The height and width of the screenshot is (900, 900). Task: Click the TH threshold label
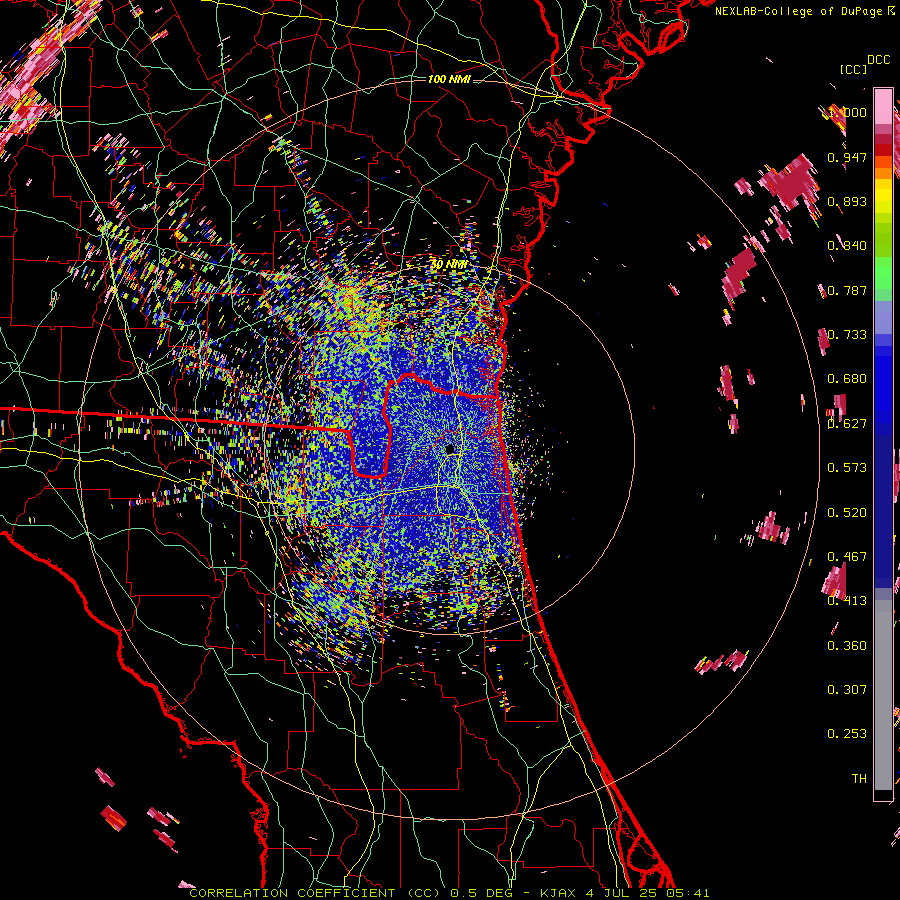[859, 779]
